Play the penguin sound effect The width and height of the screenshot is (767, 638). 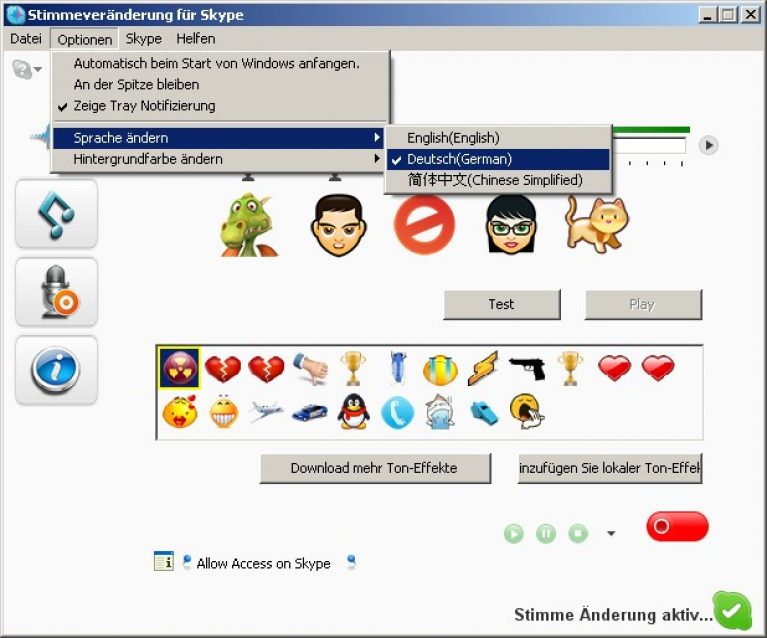(x=353, y=412)
